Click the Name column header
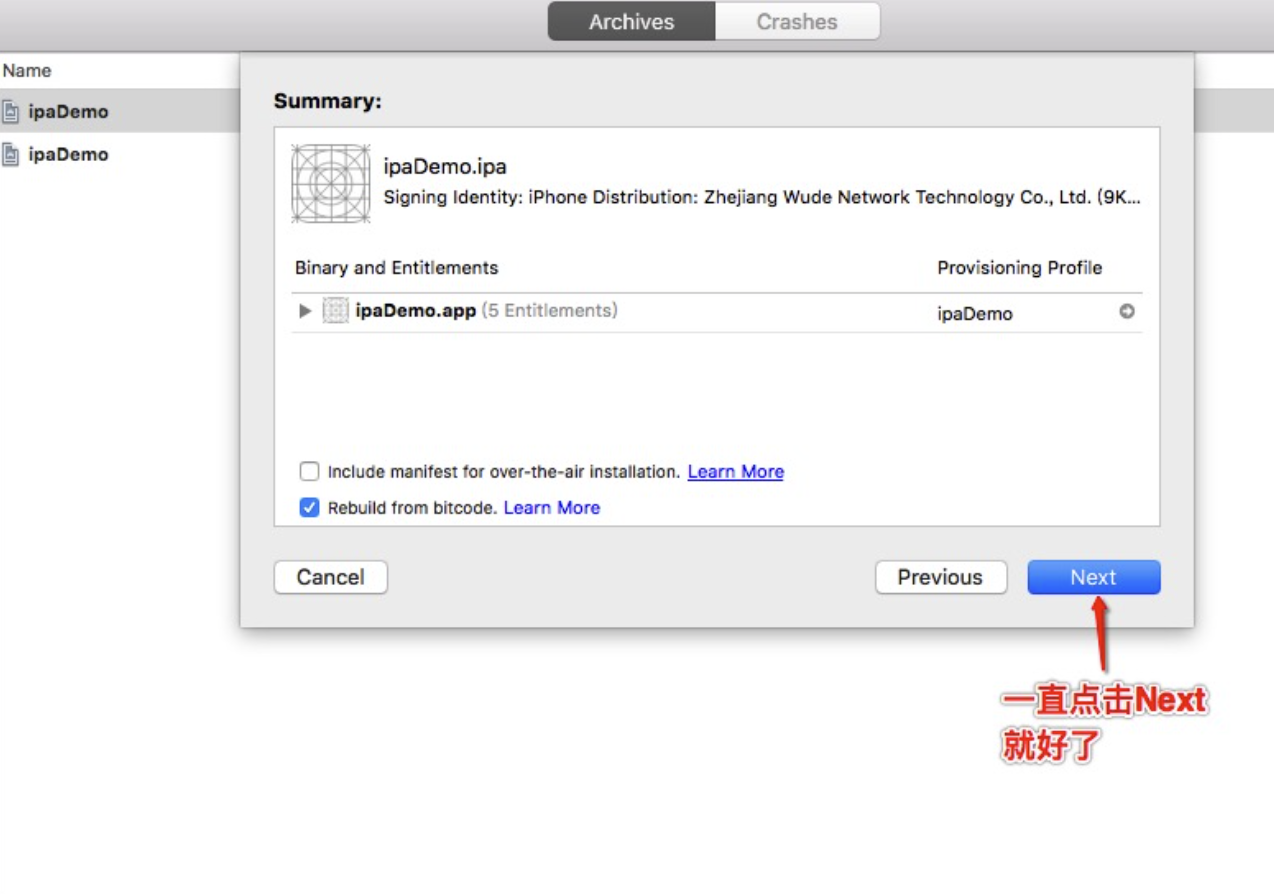Image resolution: width=1274 pixels, height=894 pixels. pos(27,71)
